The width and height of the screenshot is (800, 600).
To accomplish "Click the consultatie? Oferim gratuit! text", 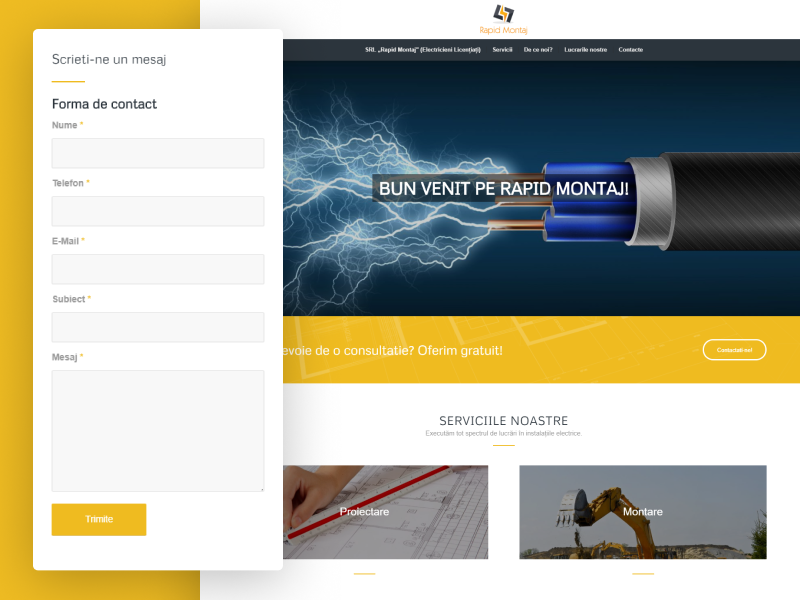I will 423,351.
